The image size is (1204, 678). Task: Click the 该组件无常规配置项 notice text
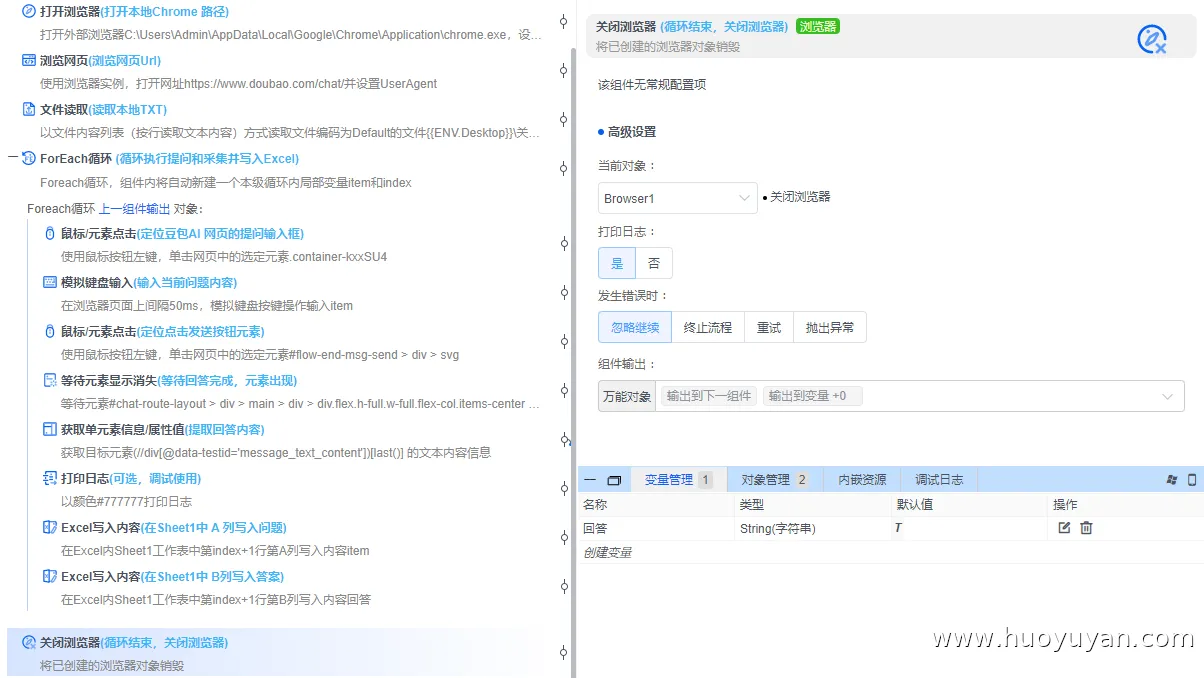coord(652,85)
